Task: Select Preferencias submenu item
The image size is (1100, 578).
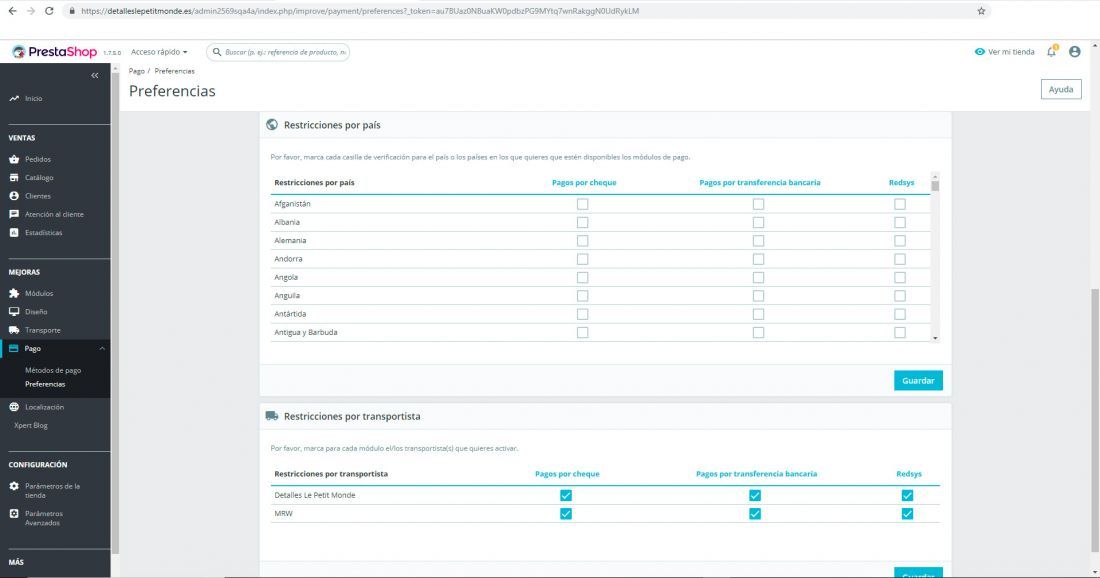Action: [x=45, y=384]
